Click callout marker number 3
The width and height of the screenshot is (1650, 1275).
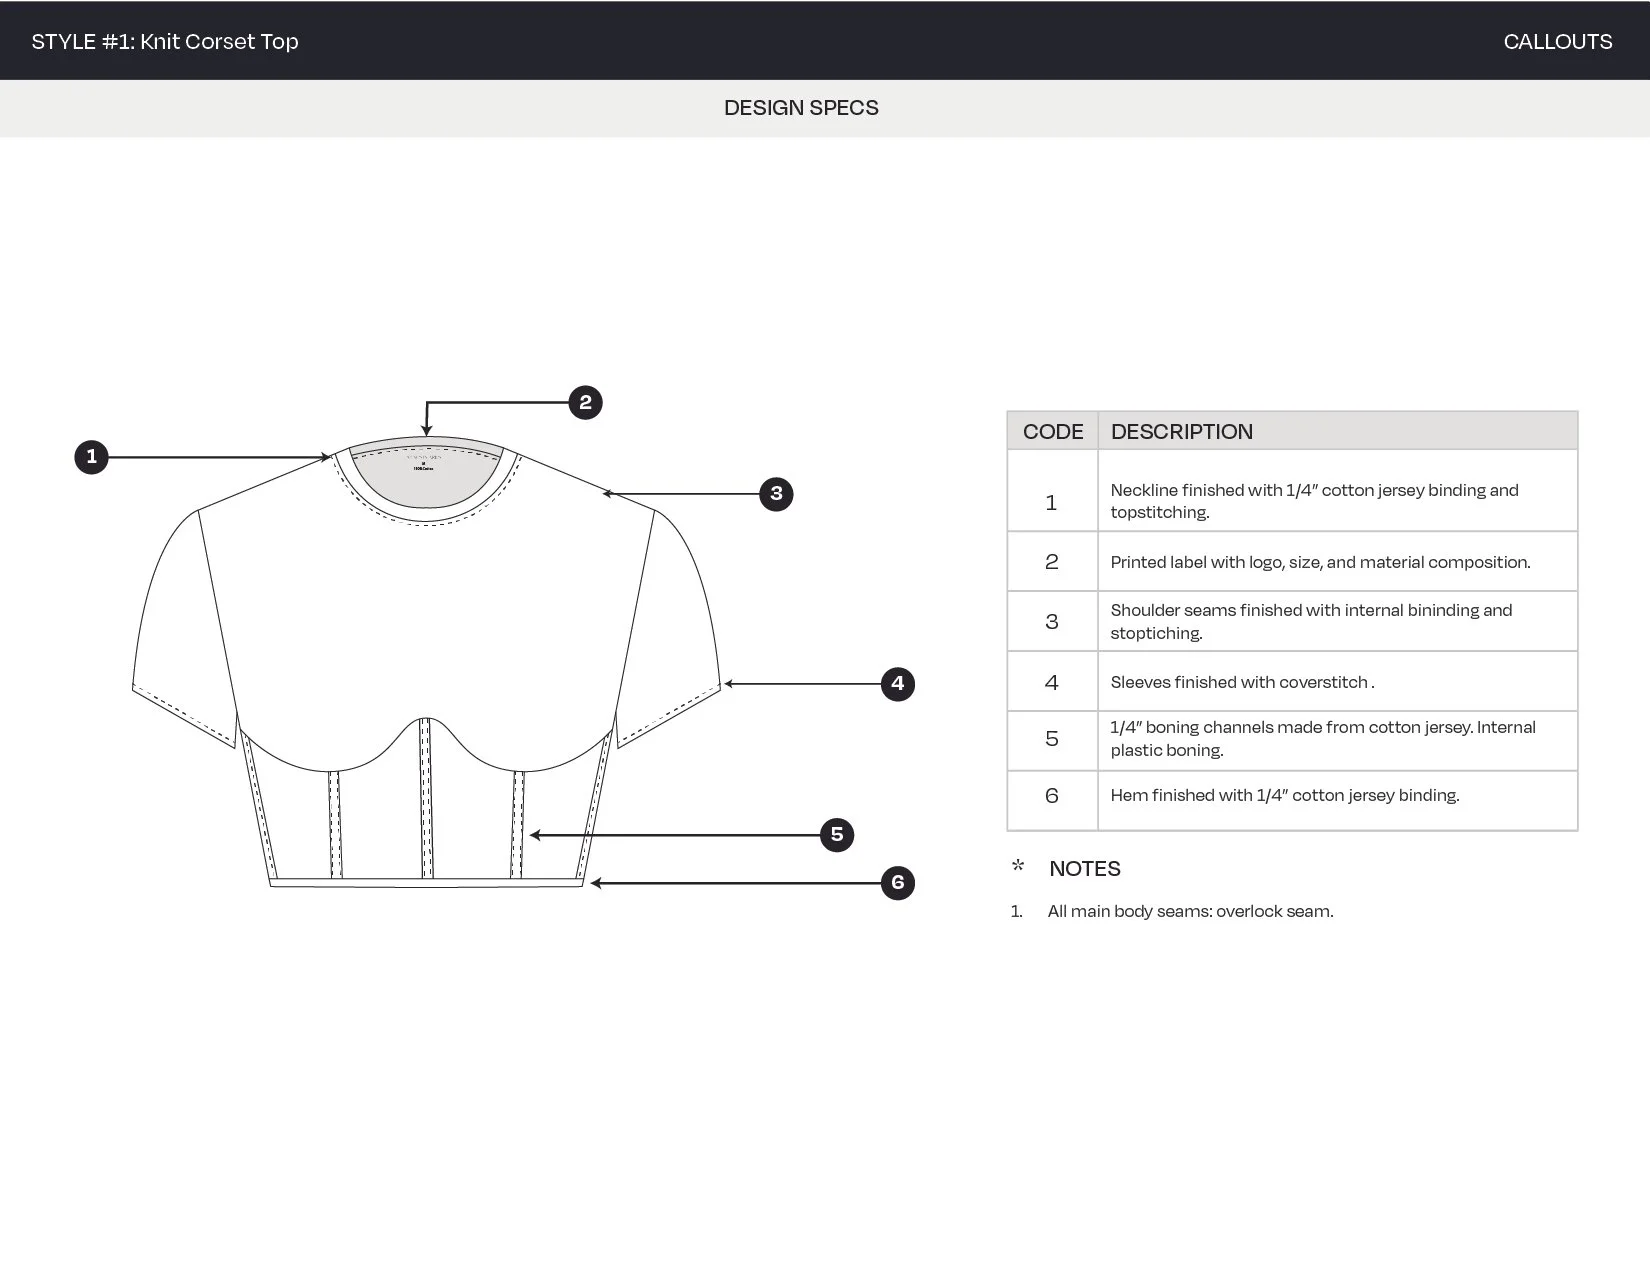click(776, 494)
